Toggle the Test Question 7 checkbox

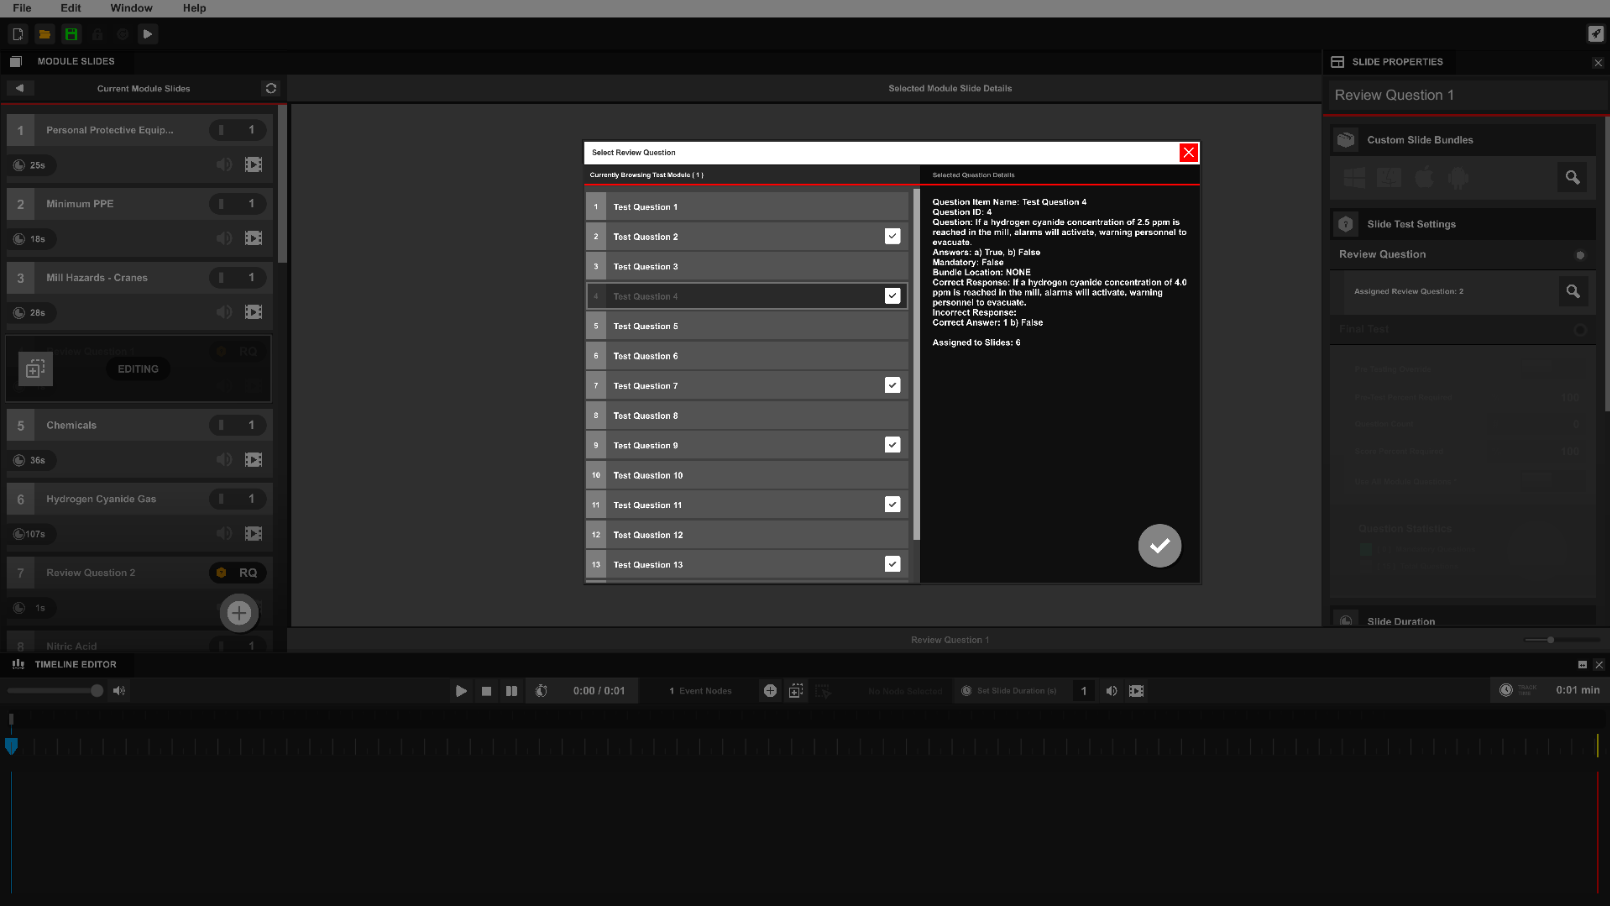click(892, 386)
